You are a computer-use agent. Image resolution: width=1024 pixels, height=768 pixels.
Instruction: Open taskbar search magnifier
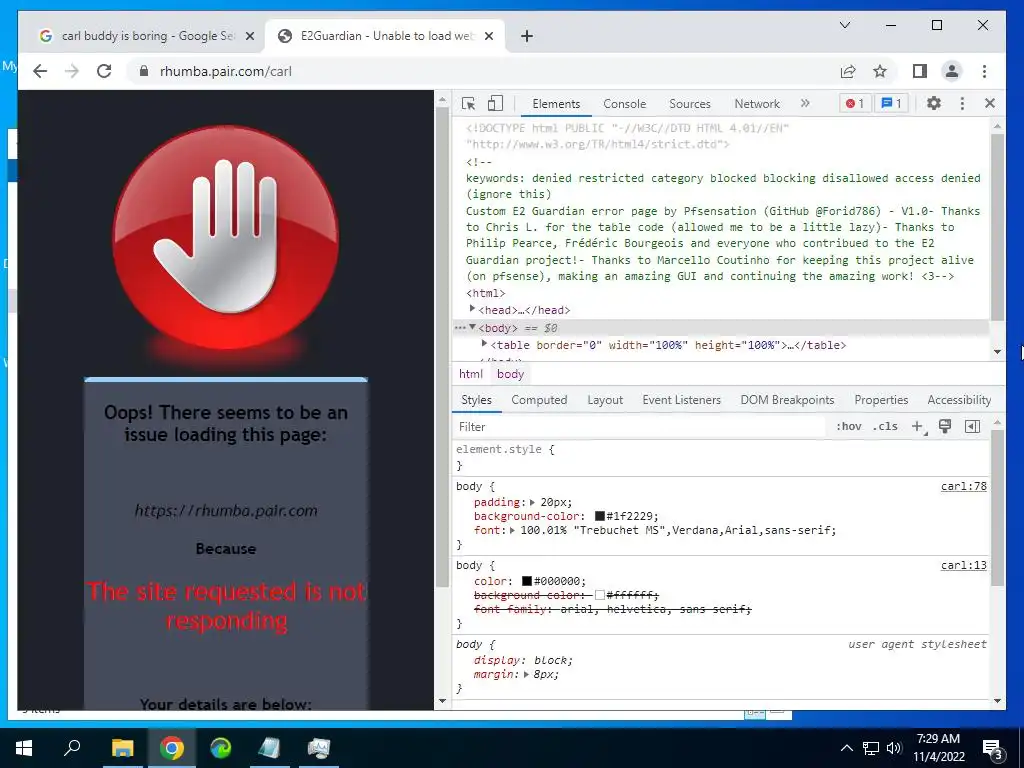[x=72, y=747]
